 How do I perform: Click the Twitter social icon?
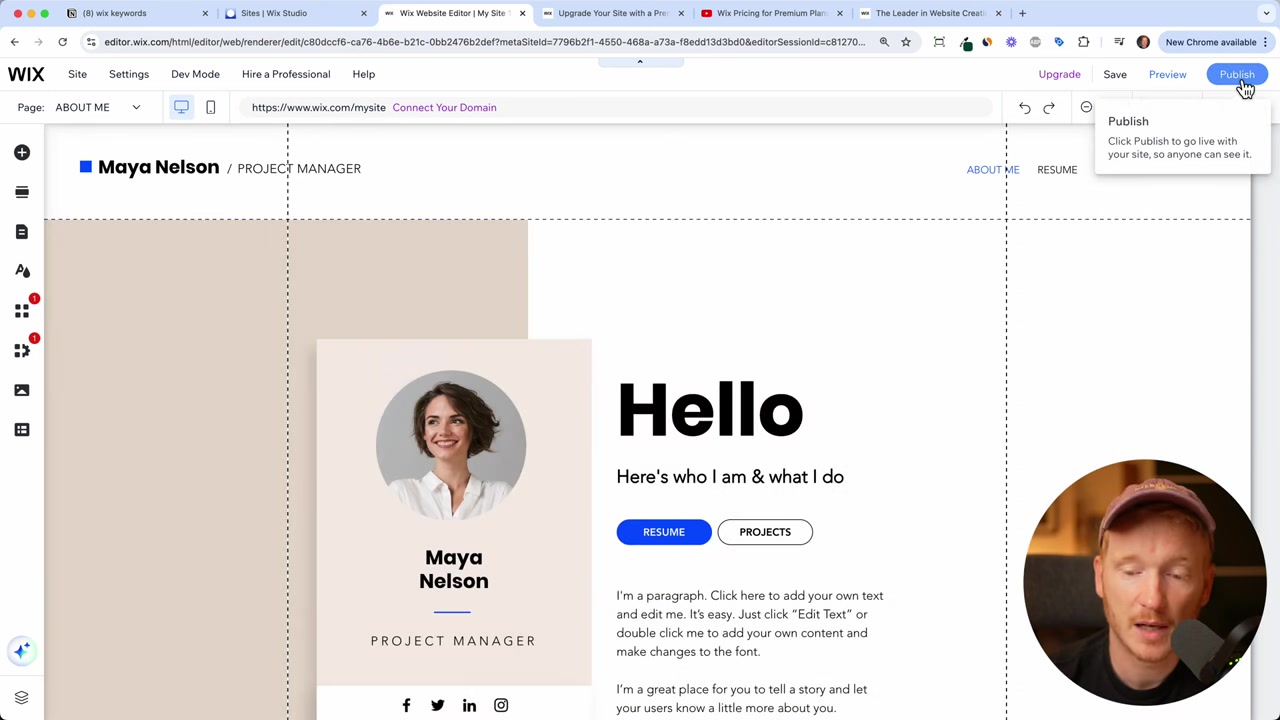click(x=437, y=706)
